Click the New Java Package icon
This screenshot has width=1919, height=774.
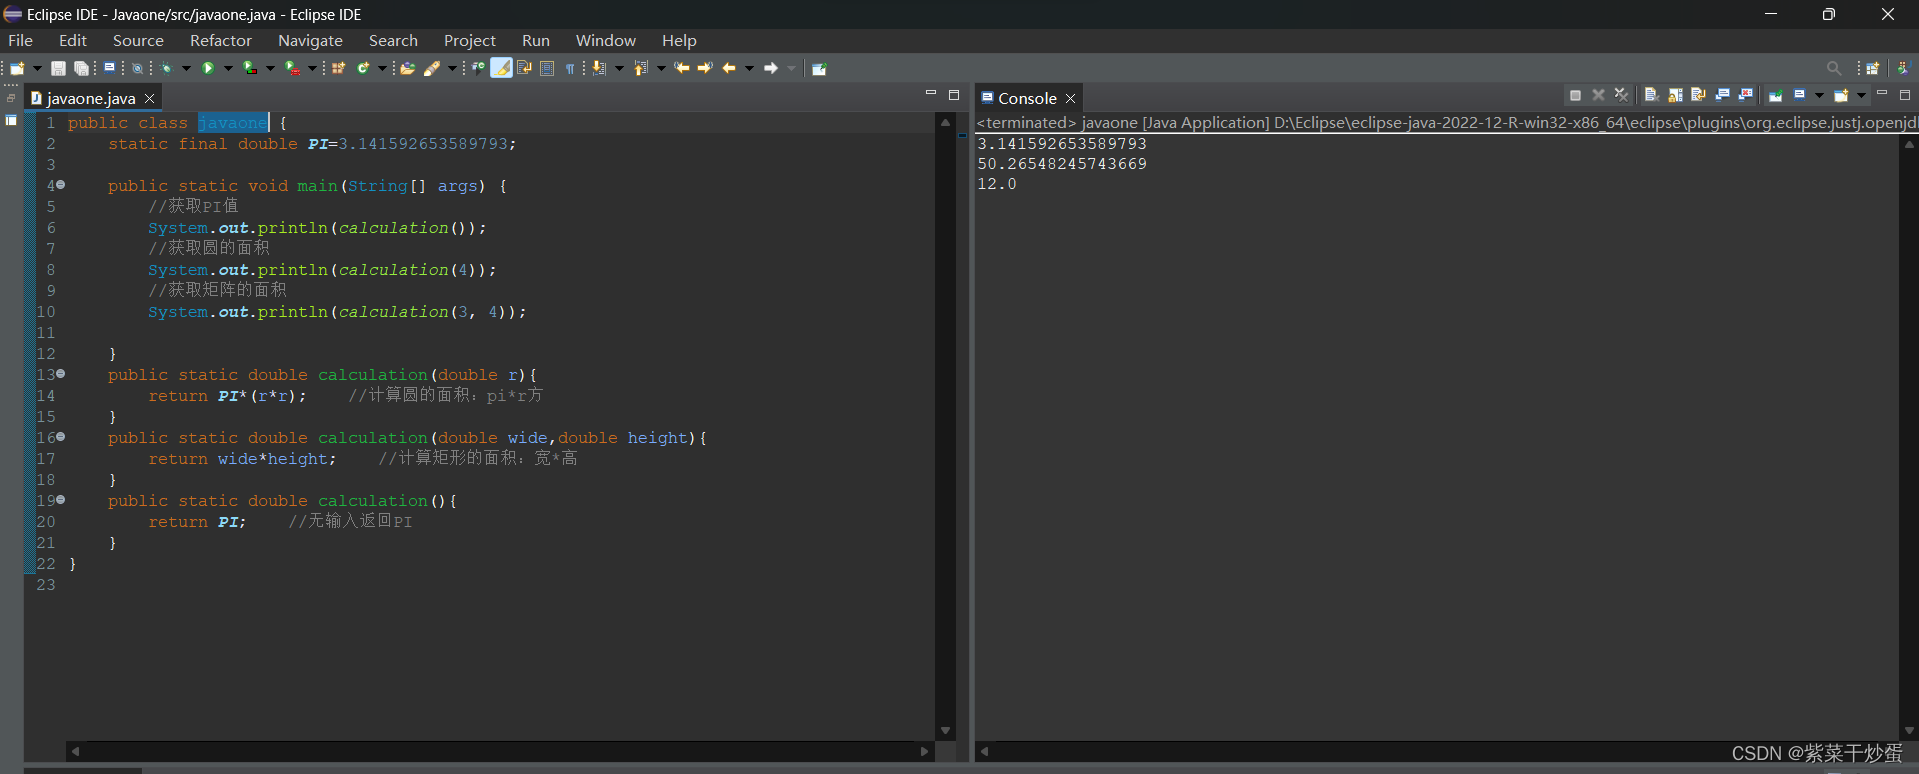[338, 68]
